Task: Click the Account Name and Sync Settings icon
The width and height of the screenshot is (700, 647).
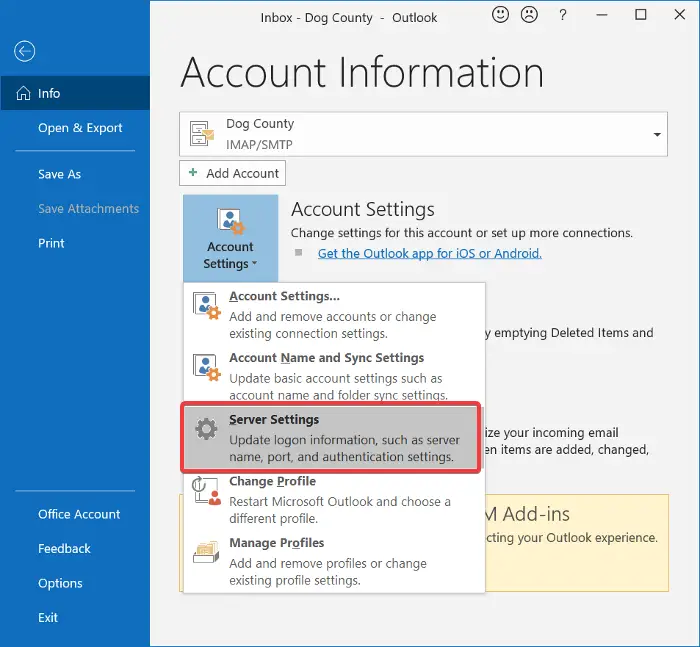Action: click(206, 368)
